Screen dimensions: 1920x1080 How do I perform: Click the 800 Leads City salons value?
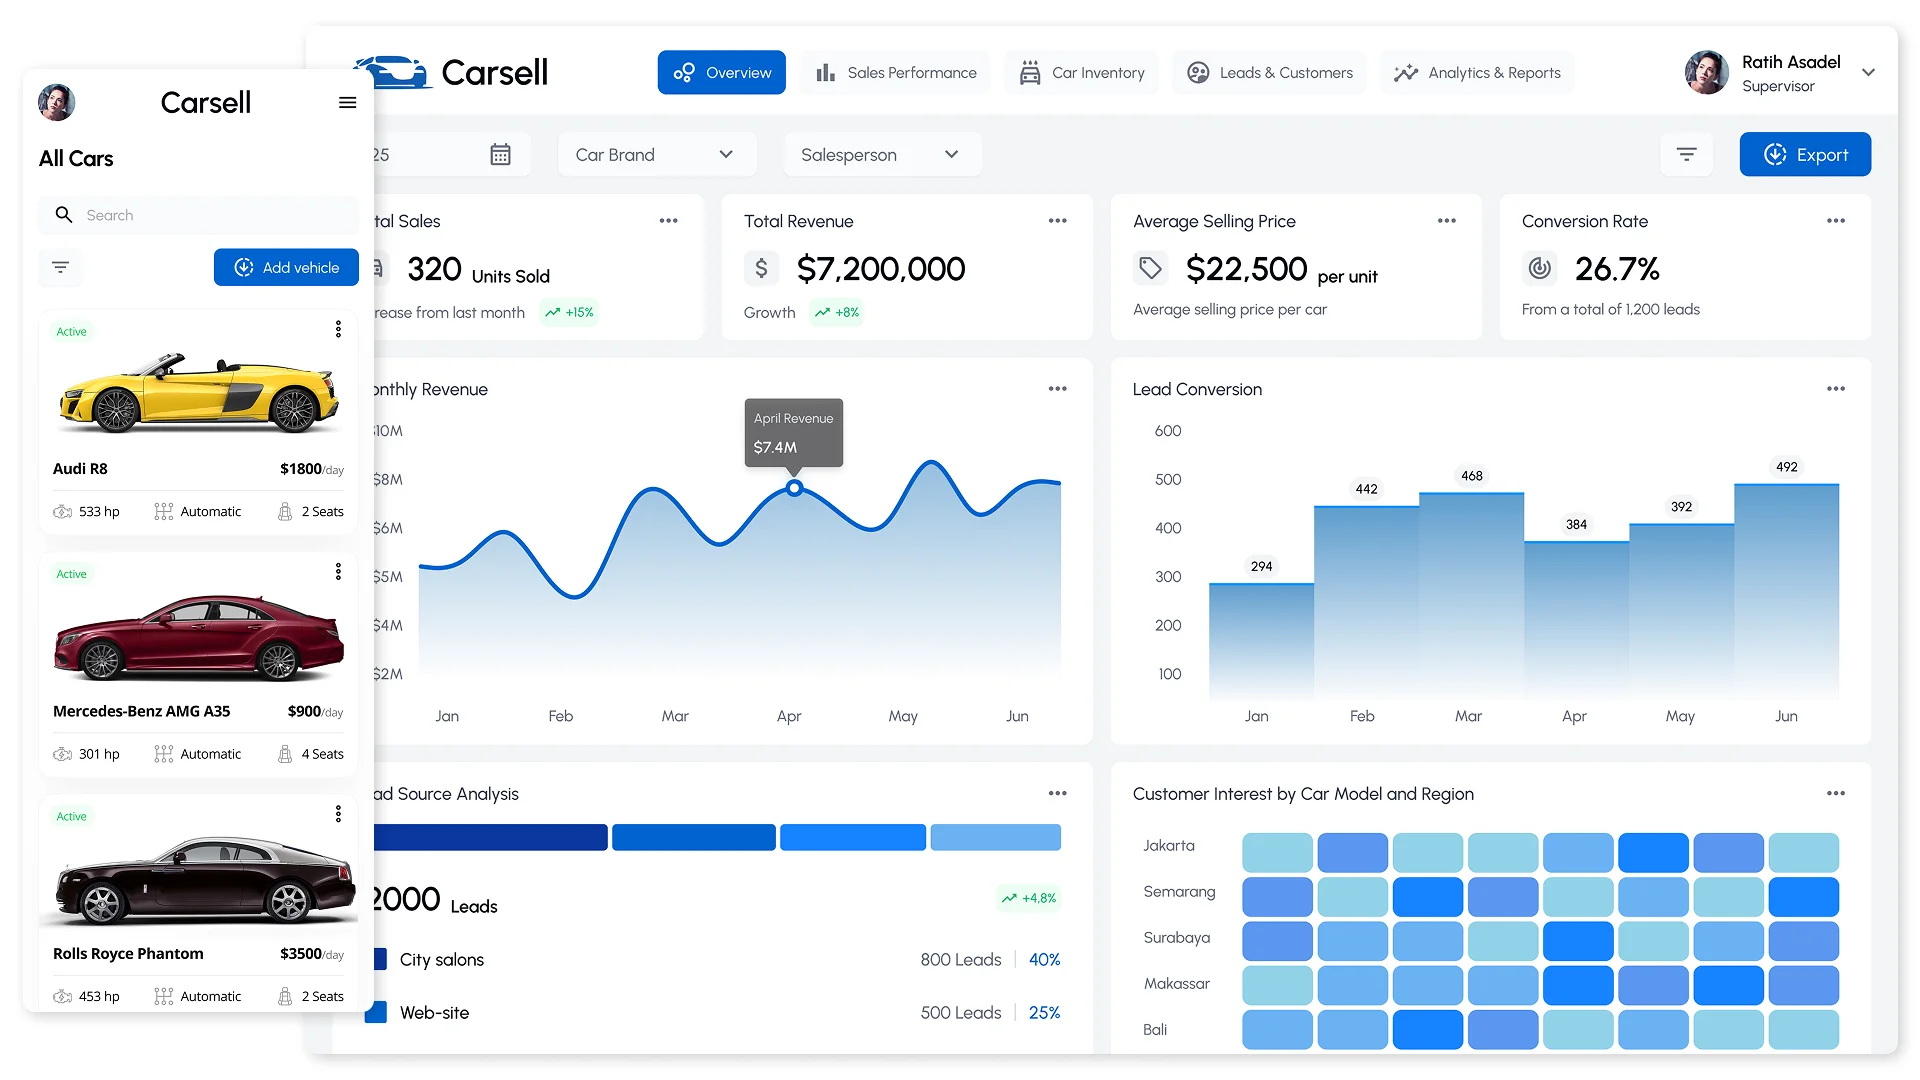pyautogui.click(x=961, y=959)
